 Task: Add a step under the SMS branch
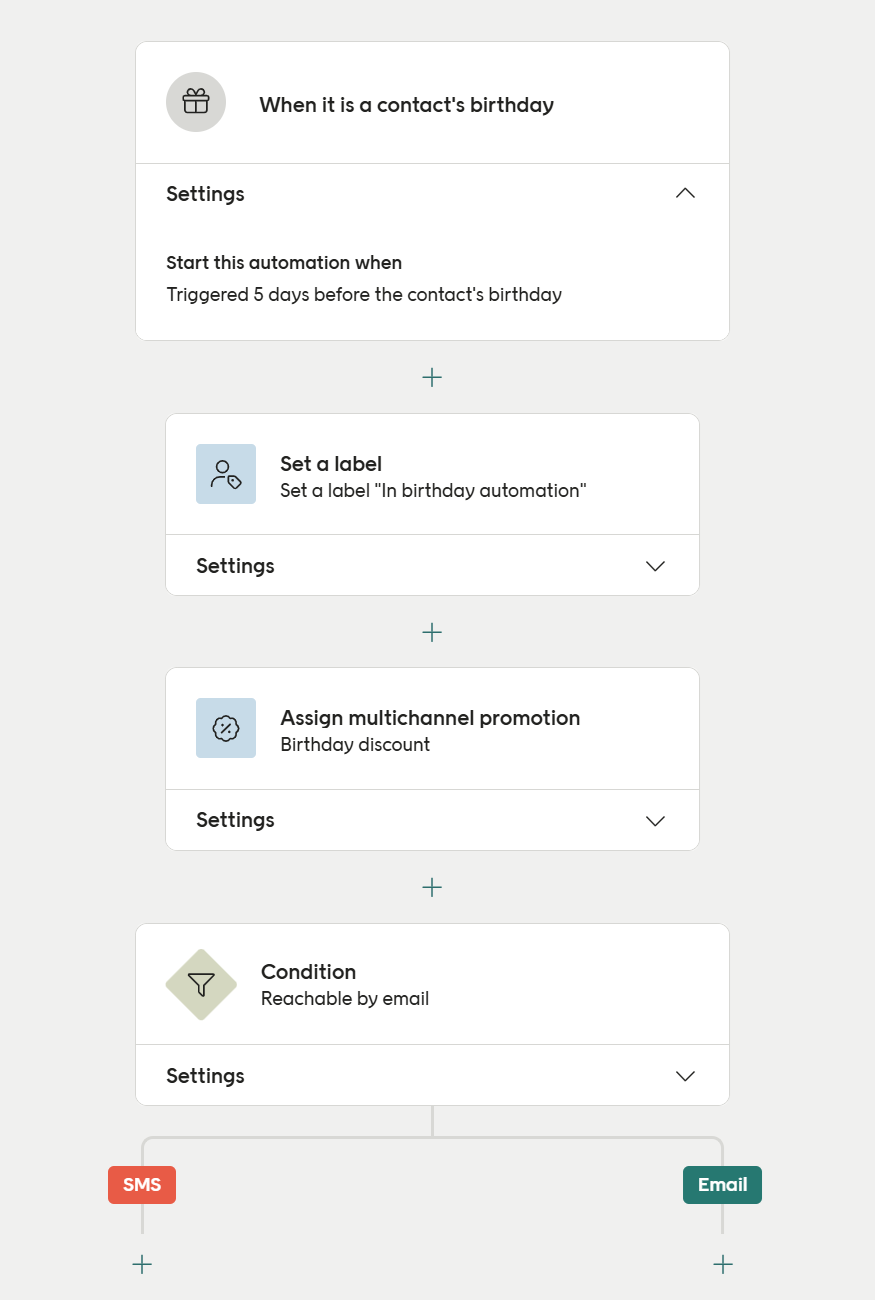click(141, 1263)
